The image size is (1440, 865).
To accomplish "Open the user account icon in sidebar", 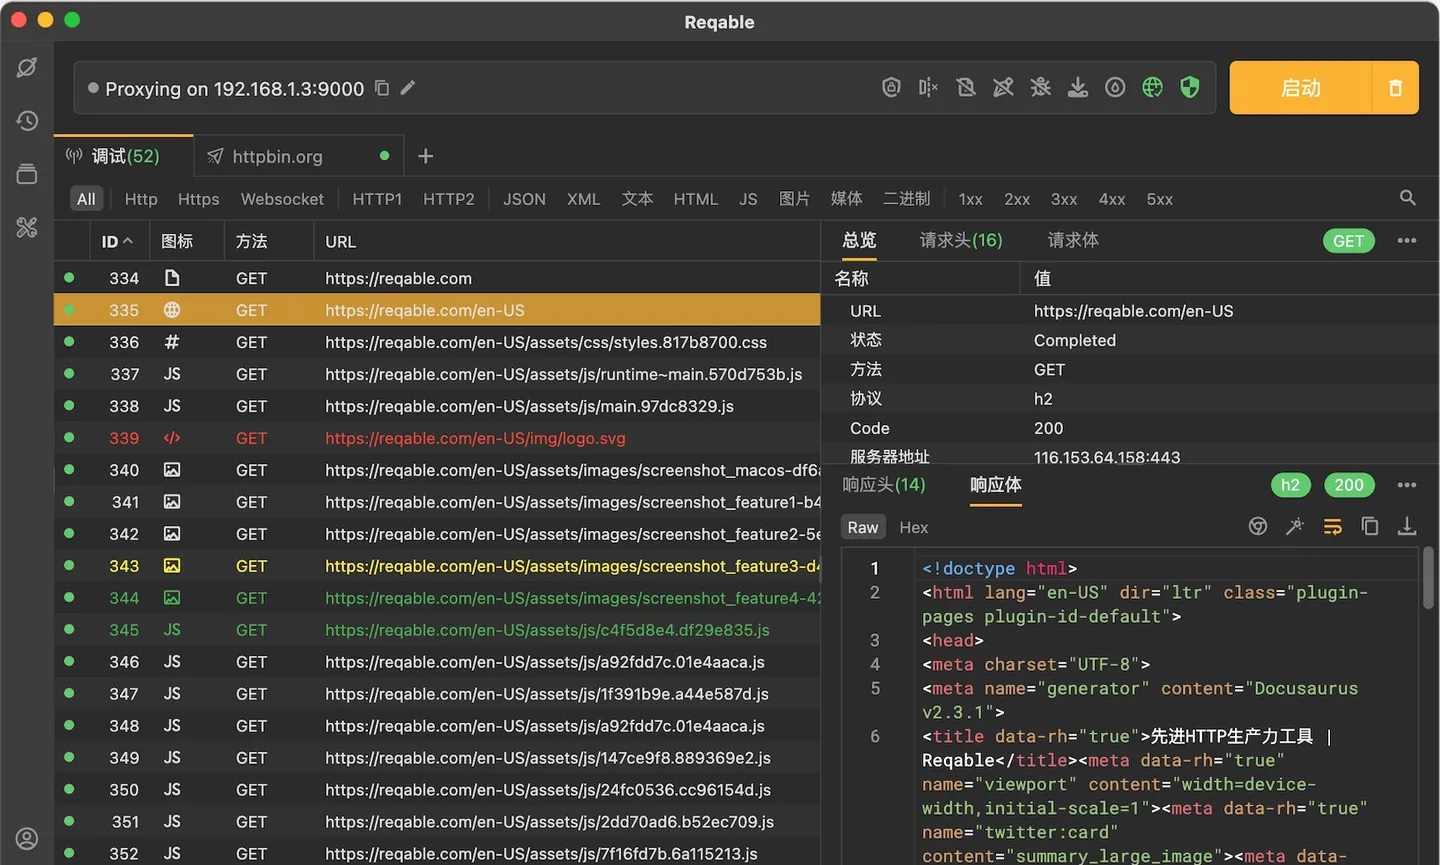I will [27, 838].
